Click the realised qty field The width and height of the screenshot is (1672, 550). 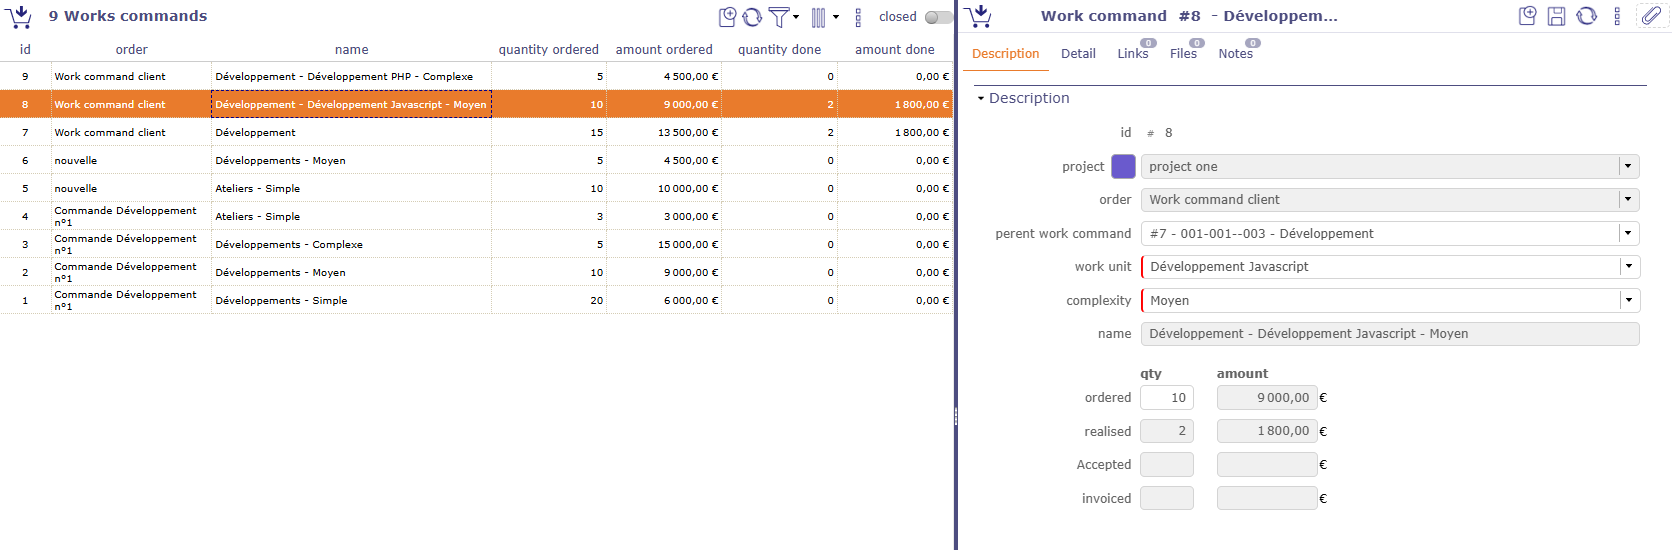pyautogui.click(x=1167, y=431)
